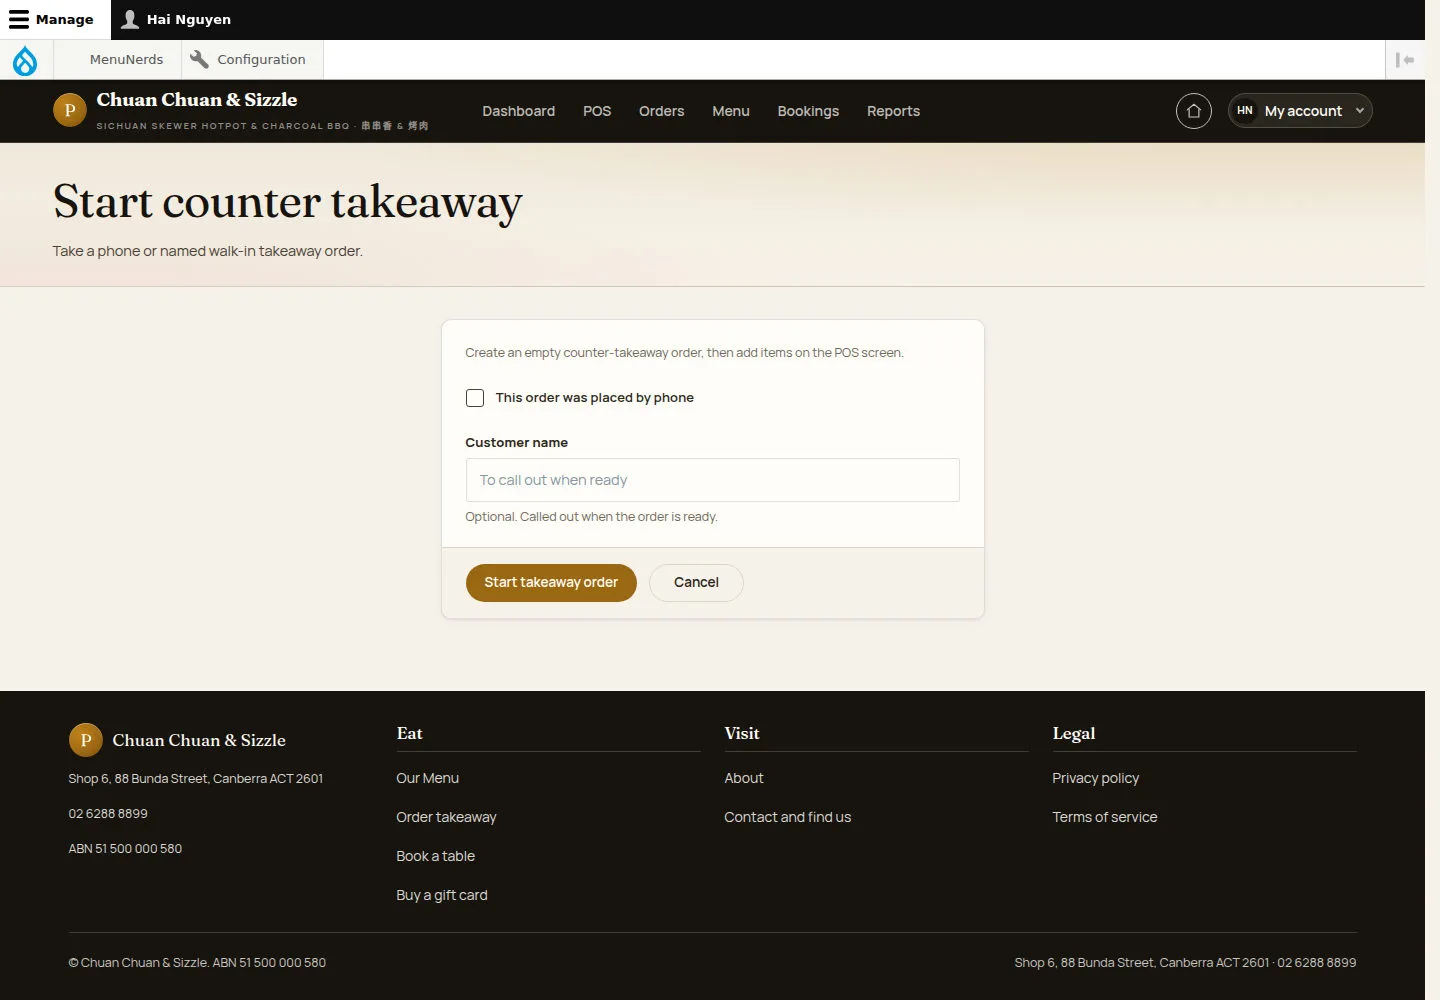Click the 'Customer name' field label

(517, 442)
